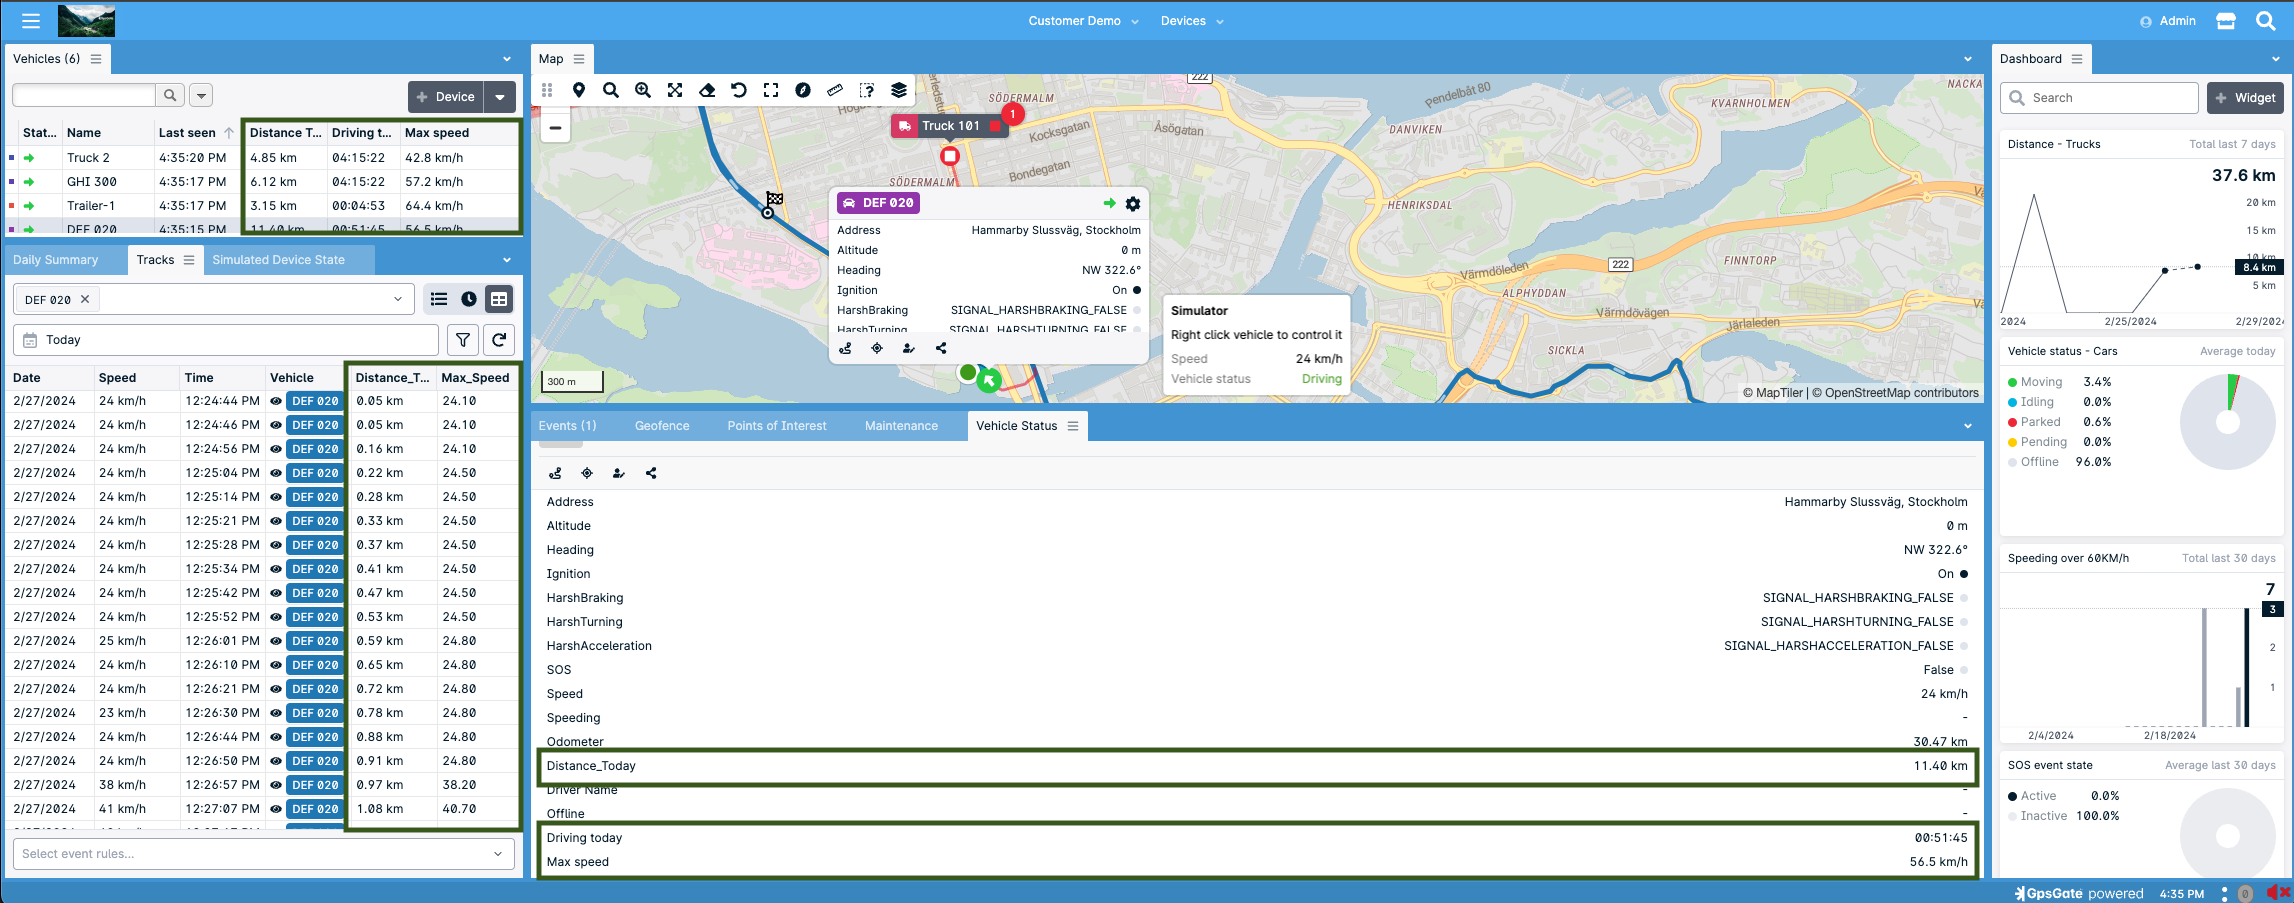
Task: Click the share icon in Vehicle Status panel
Action: 651,473
